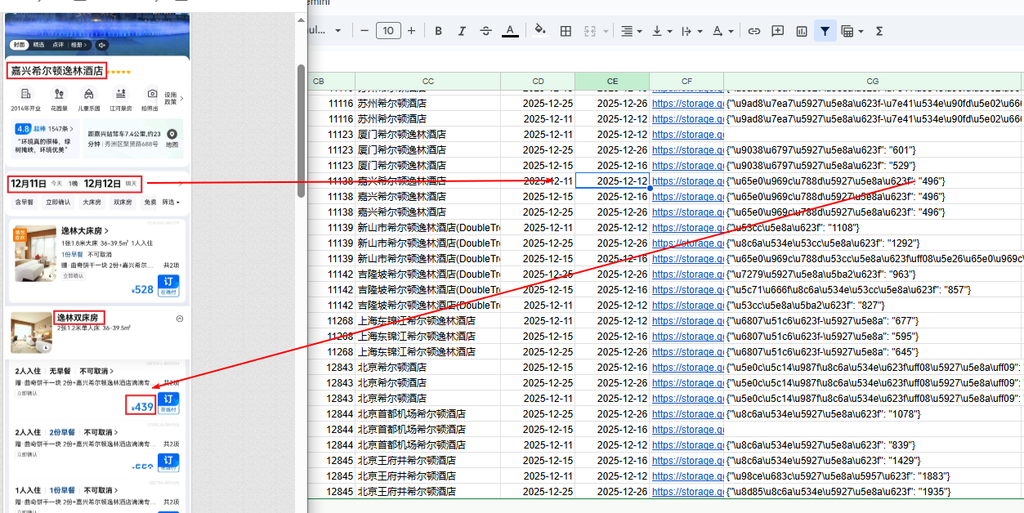Select column header CF
The image size is (1024, 513).
(x=686, y=81)
